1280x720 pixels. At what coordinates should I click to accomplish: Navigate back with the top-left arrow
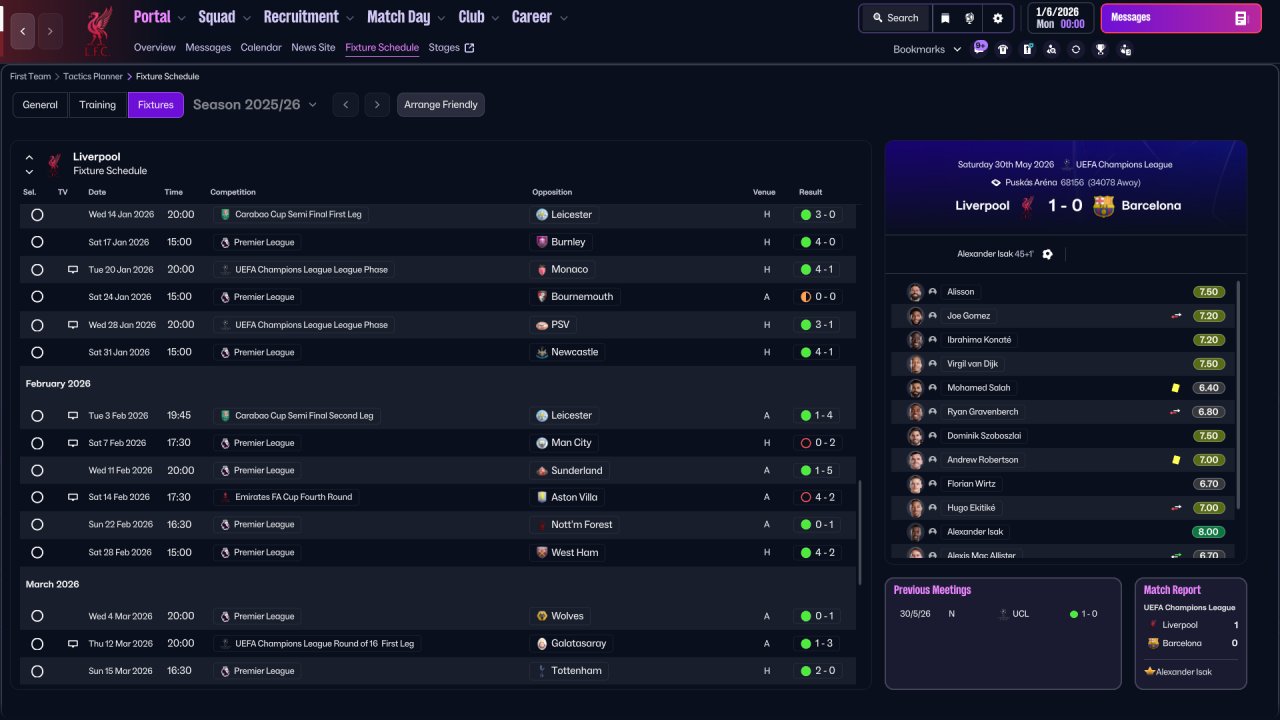(22, 31)
